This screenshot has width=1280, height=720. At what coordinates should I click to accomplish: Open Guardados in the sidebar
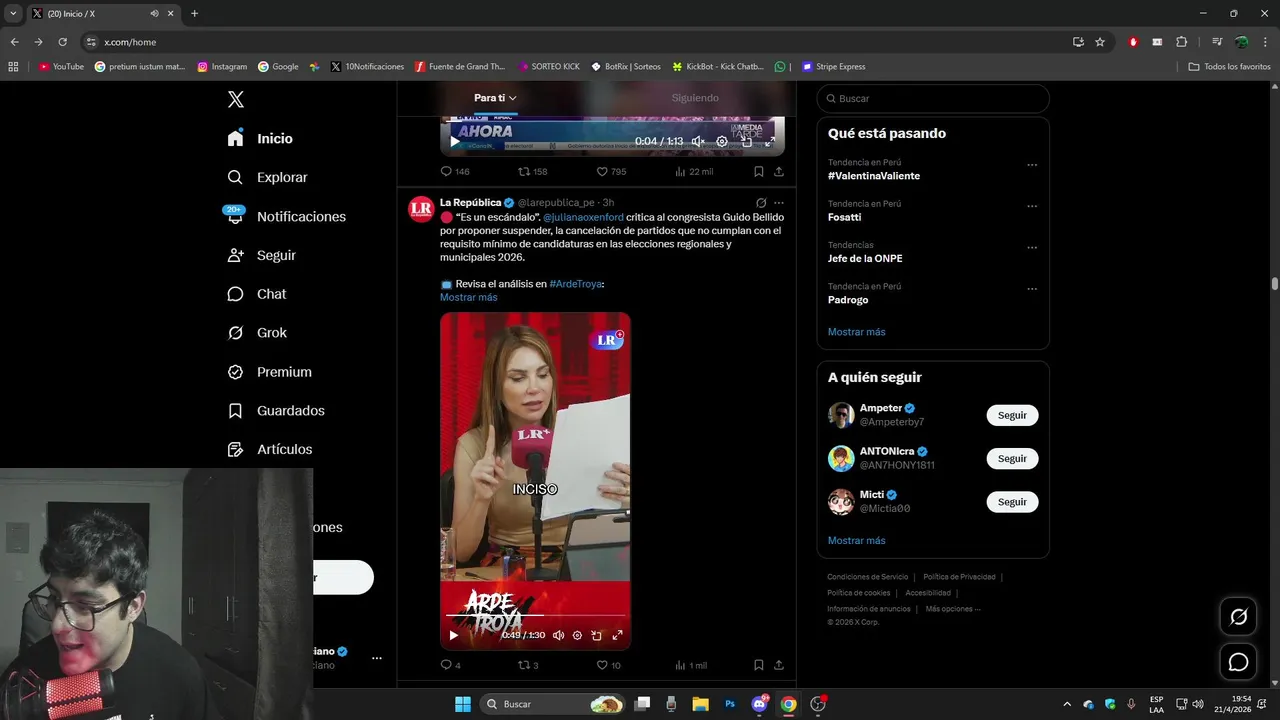pyautogui.click(x=275, y=411)
